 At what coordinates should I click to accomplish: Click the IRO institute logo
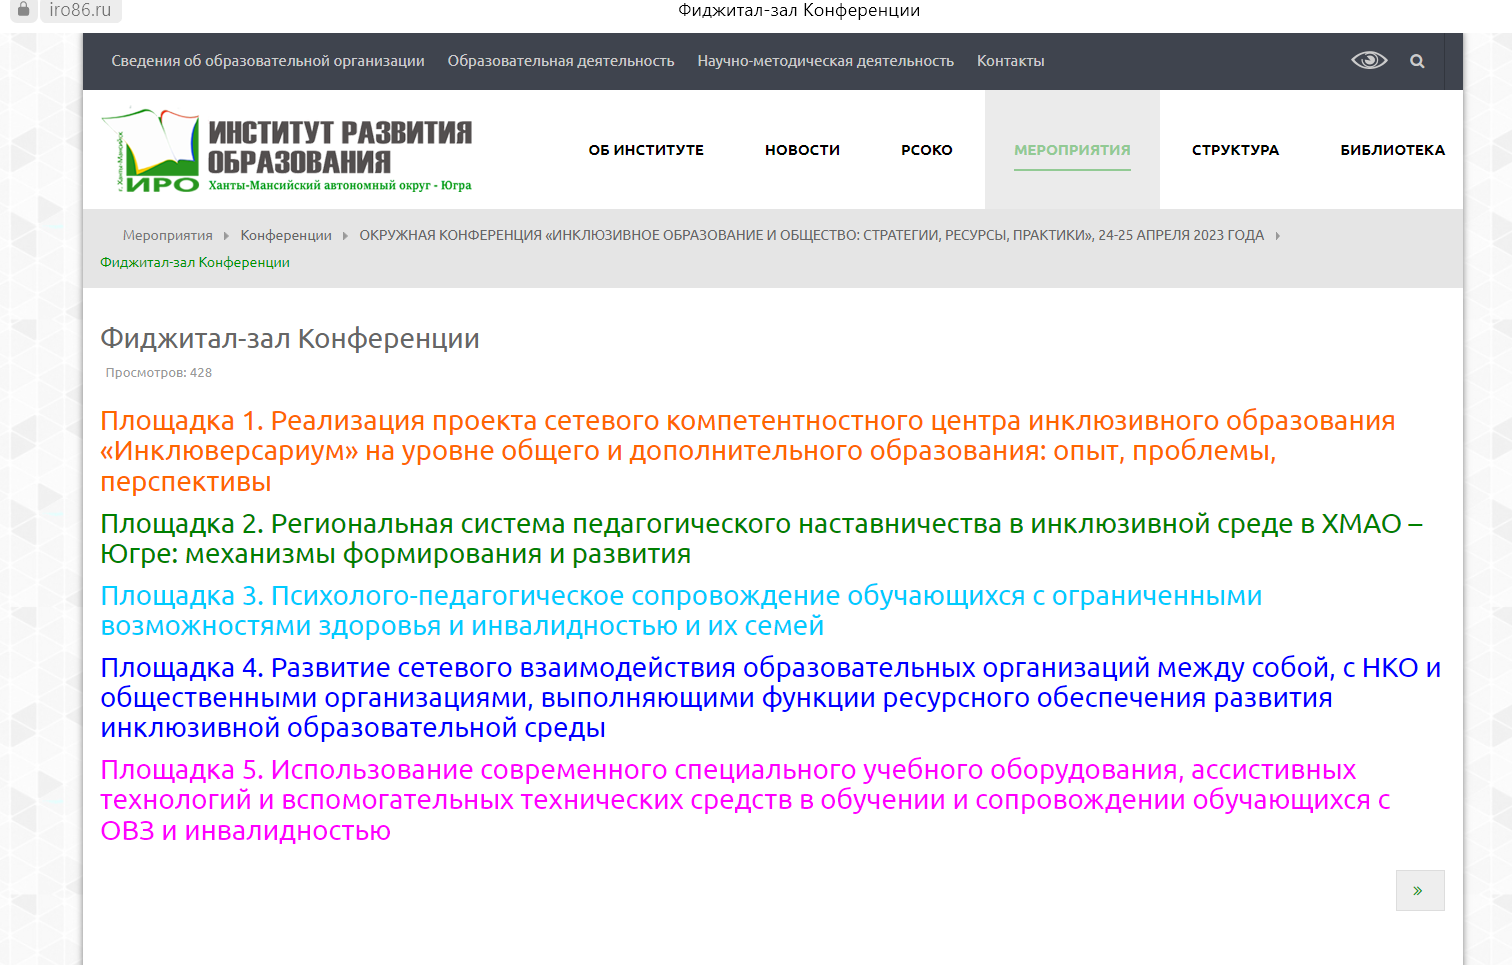click(287, 150)
